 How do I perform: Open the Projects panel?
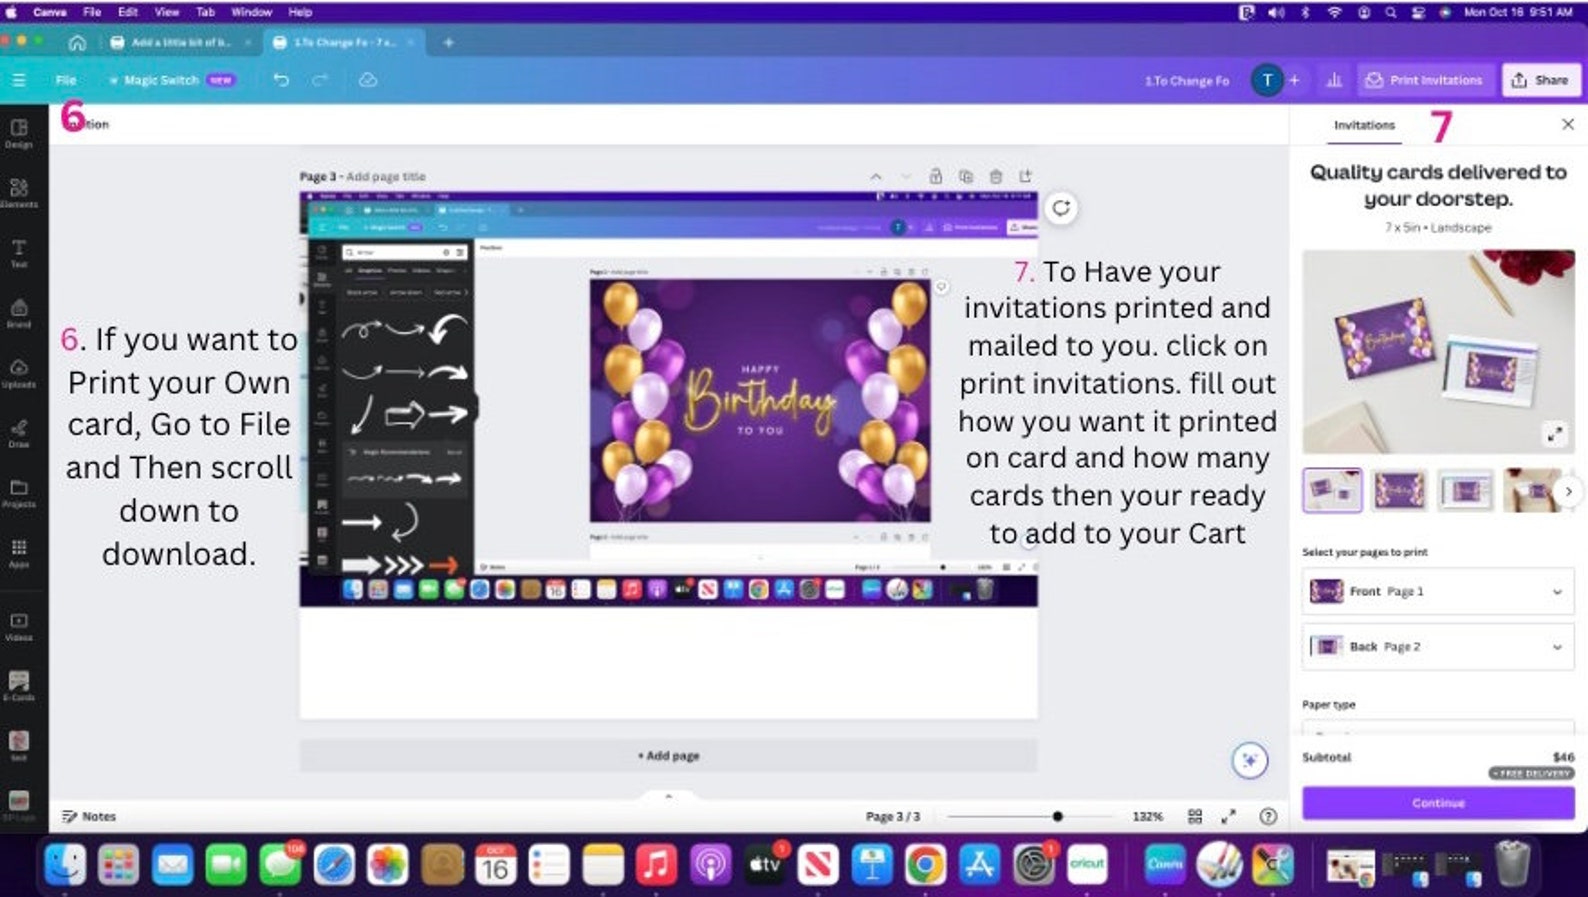tap(19, 493)
